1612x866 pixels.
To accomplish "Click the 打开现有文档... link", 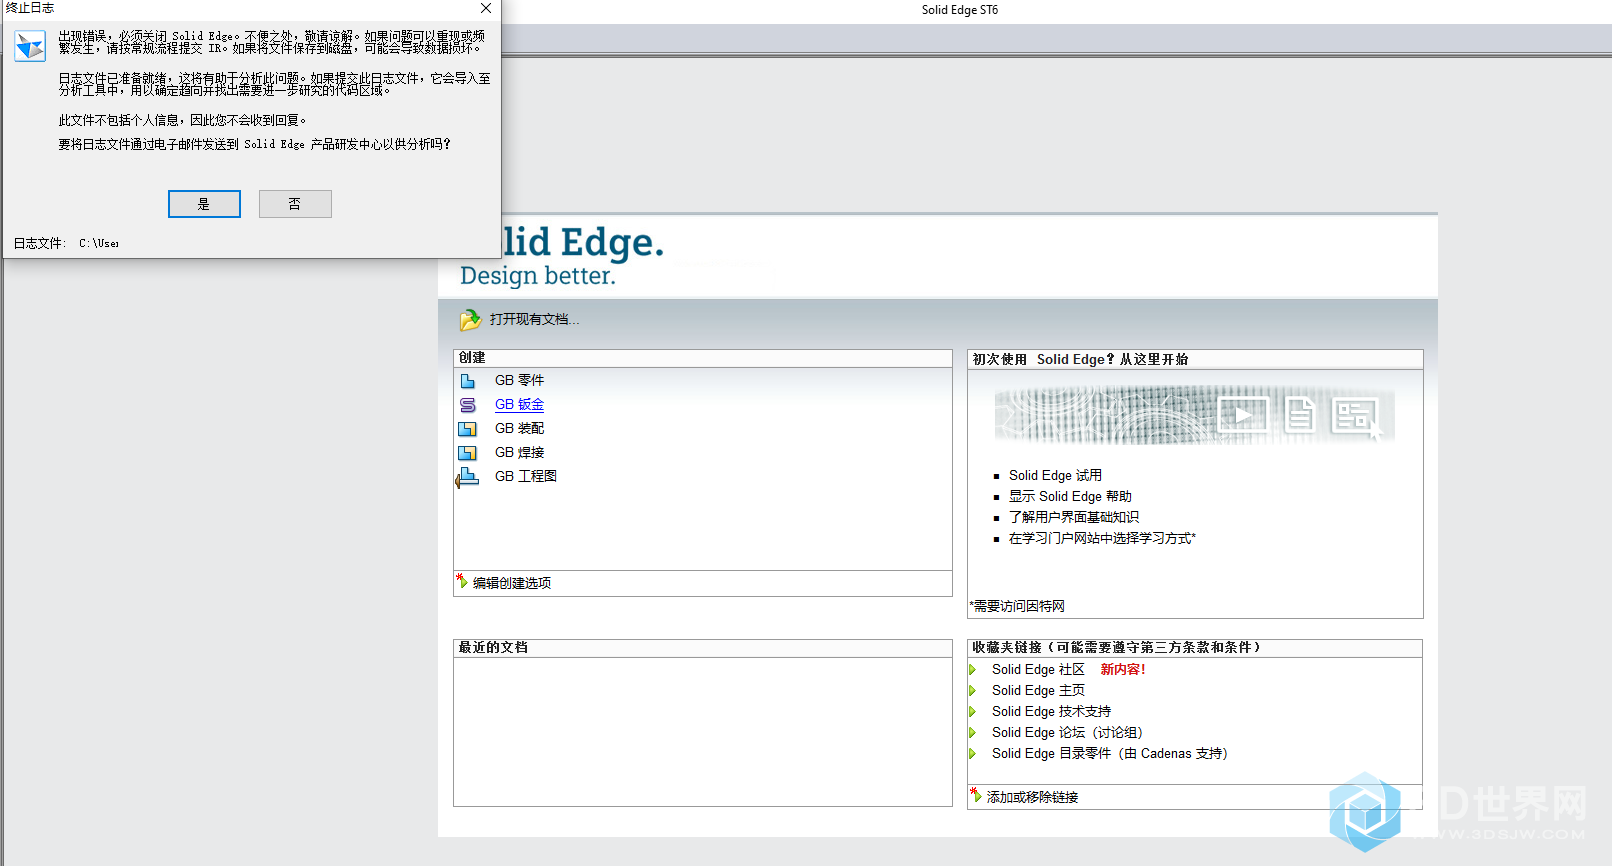I will click(x=534, y=319).
